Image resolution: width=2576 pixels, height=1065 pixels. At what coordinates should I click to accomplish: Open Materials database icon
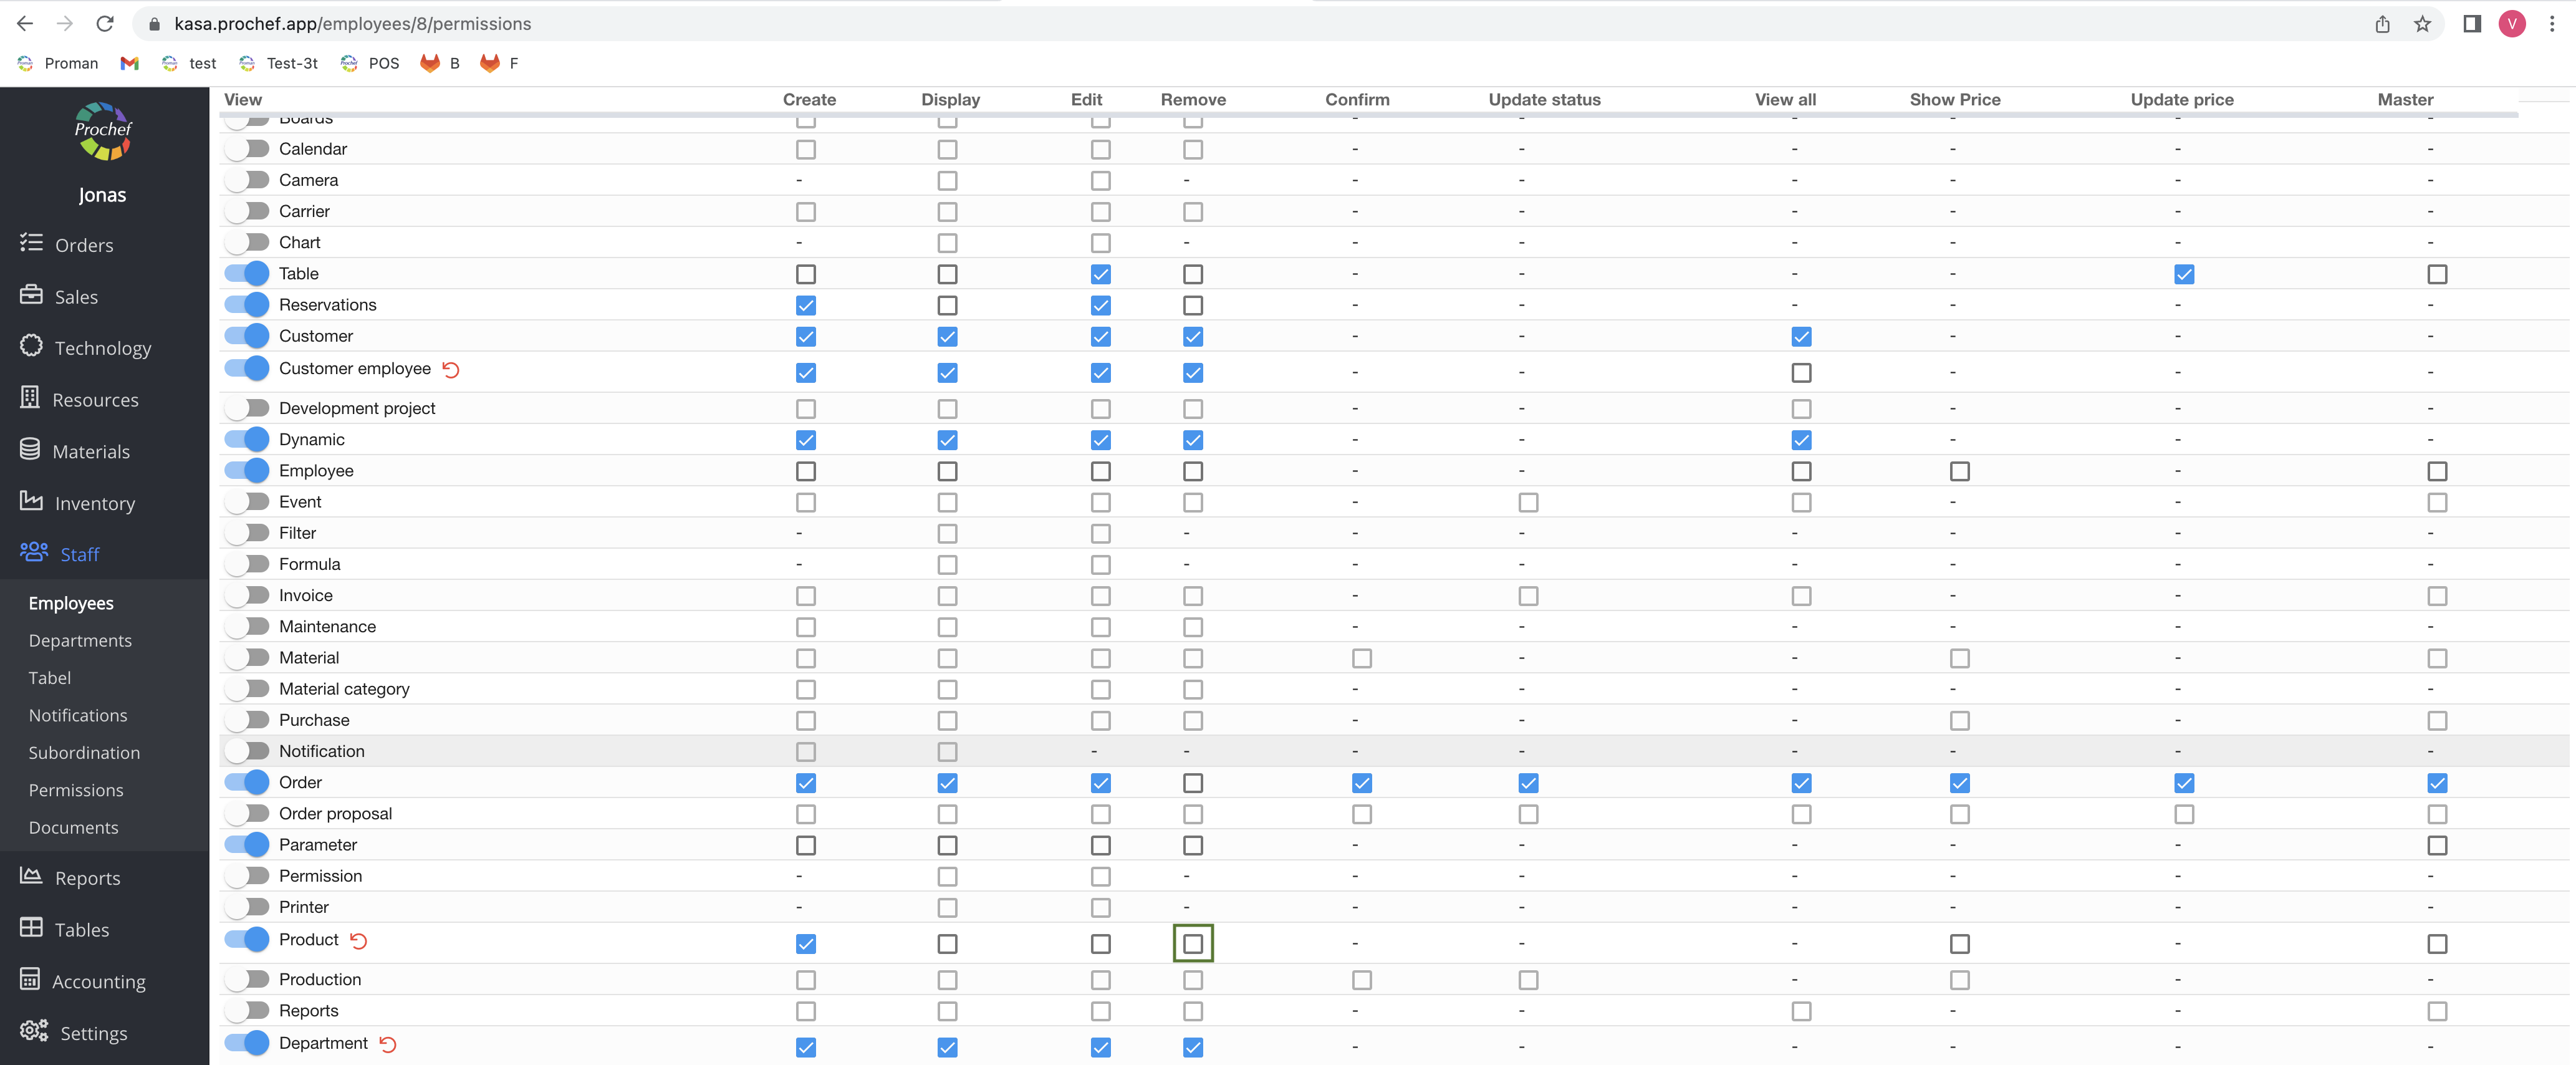tap(30, 450)
